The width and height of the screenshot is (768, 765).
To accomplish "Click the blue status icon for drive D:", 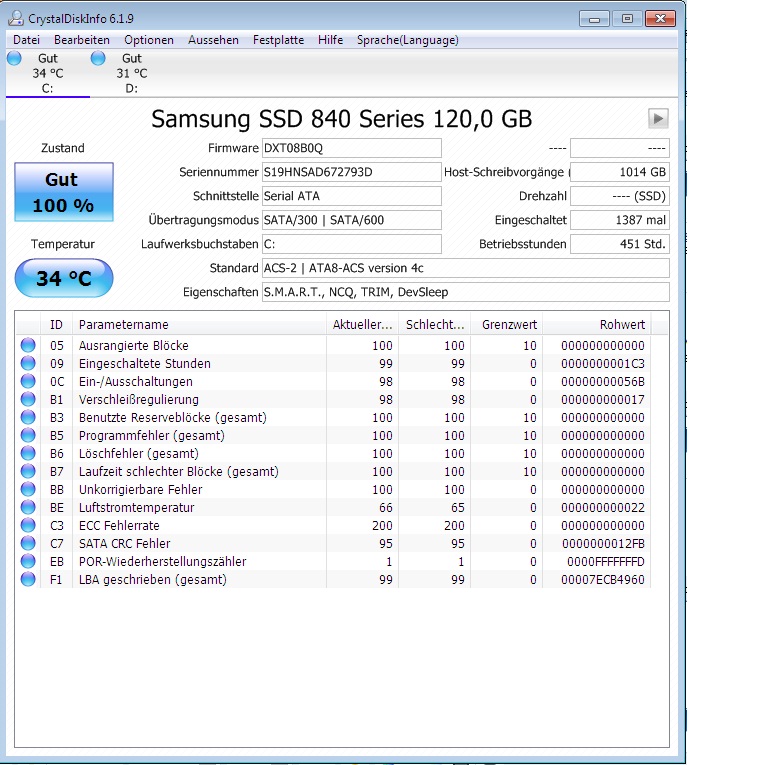I will tap(98, 58).
